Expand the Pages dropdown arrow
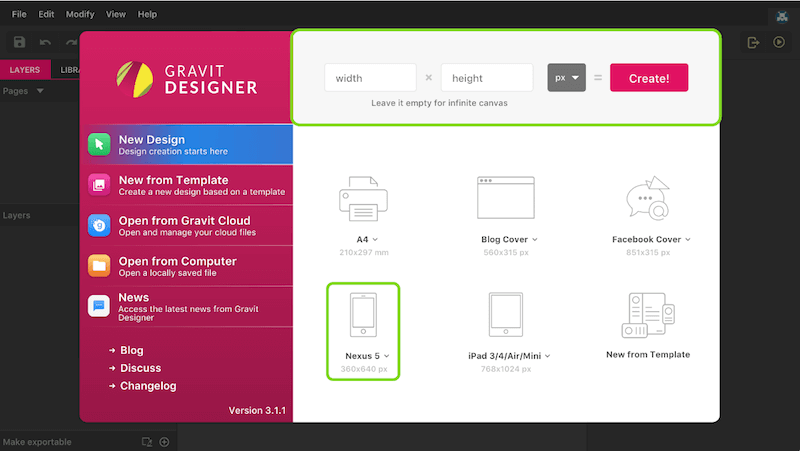 pos(40,91)
